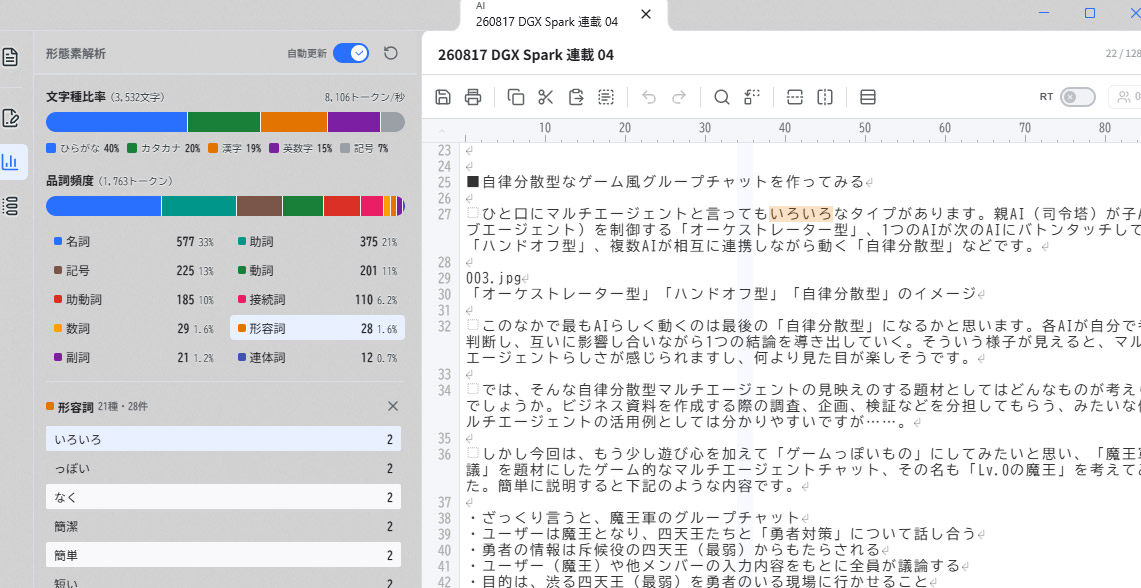Open the collaborators people icon
Image resolution: width=1141 pixels, height=588 pixels.
pyautogui.click(x=1125, y=97)
